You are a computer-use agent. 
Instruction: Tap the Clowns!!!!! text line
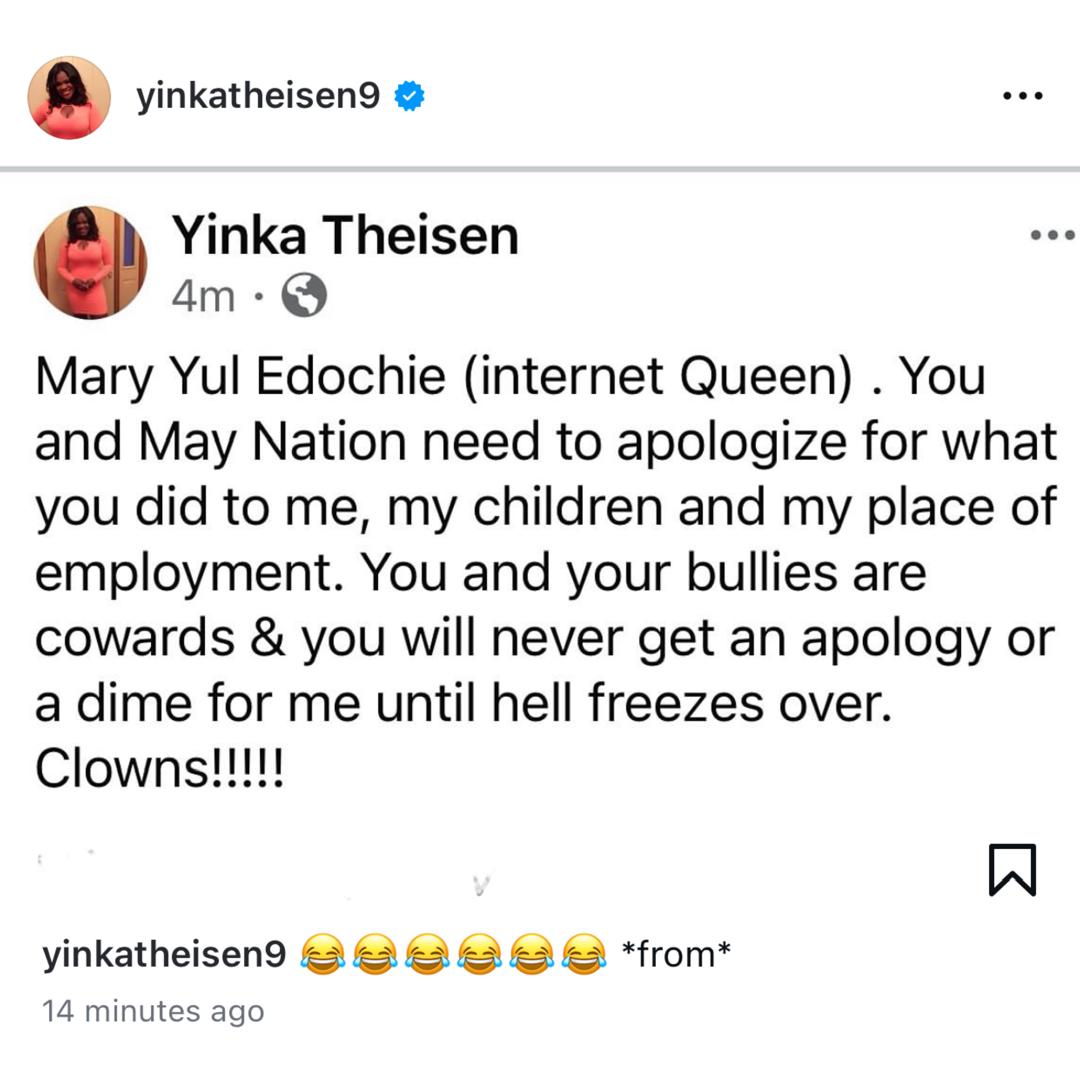point(159,769)
